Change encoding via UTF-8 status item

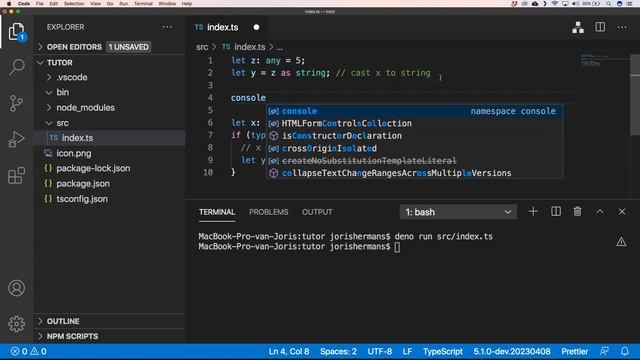click(380, 351)
